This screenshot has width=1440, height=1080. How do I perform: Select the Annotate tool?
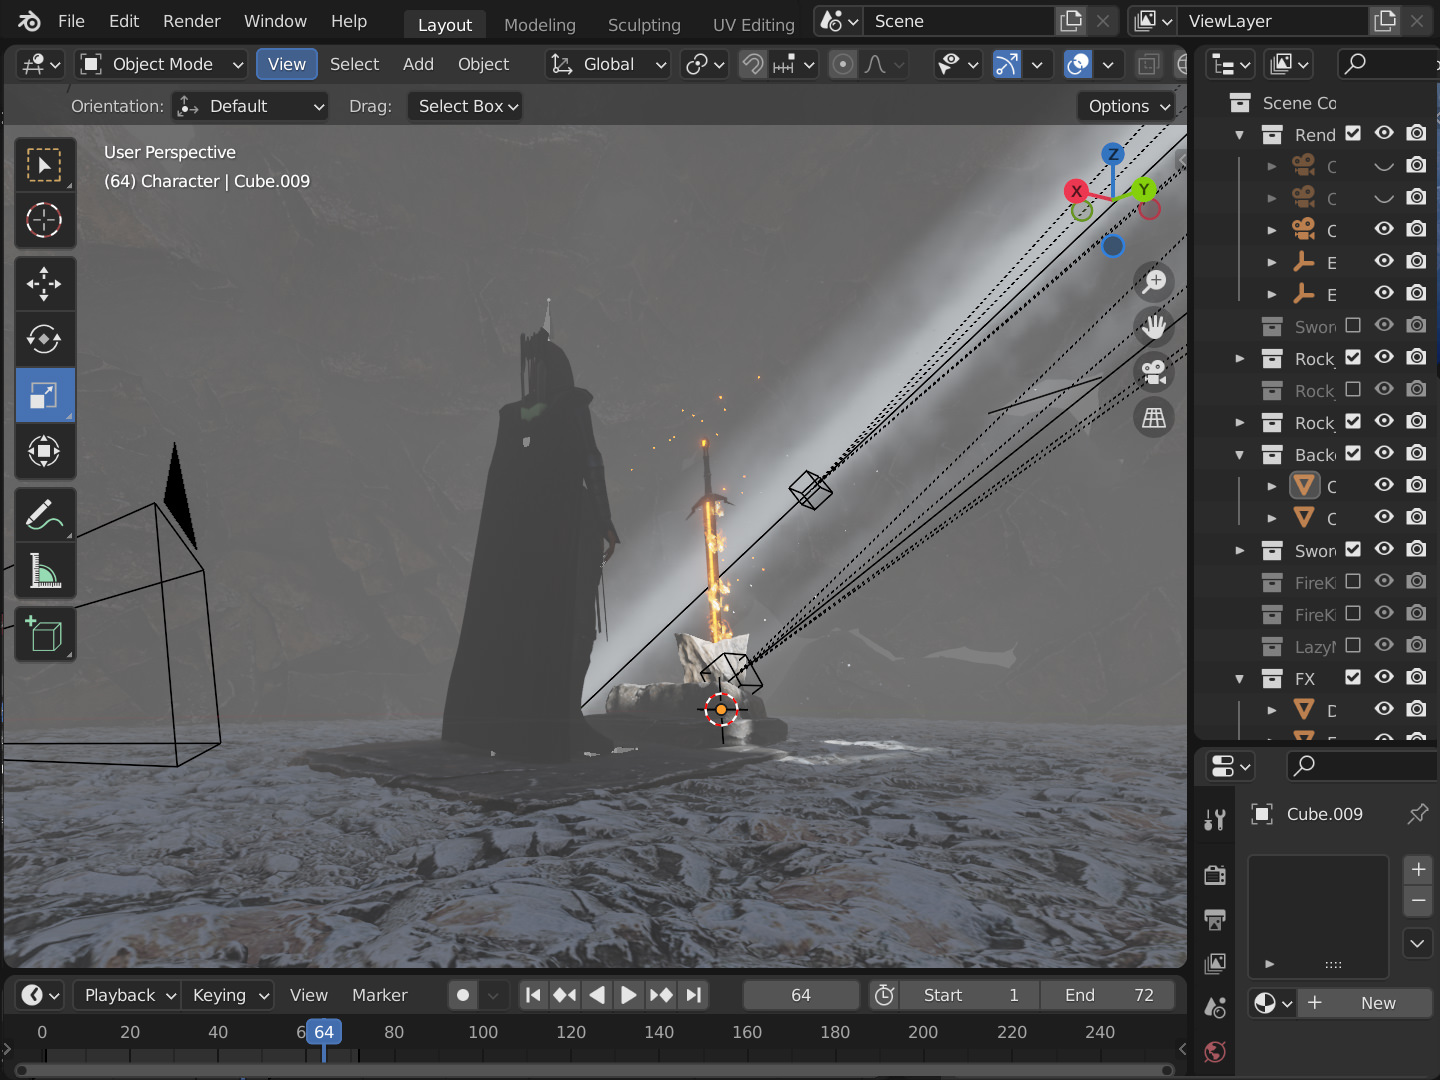tap(44, 514)
